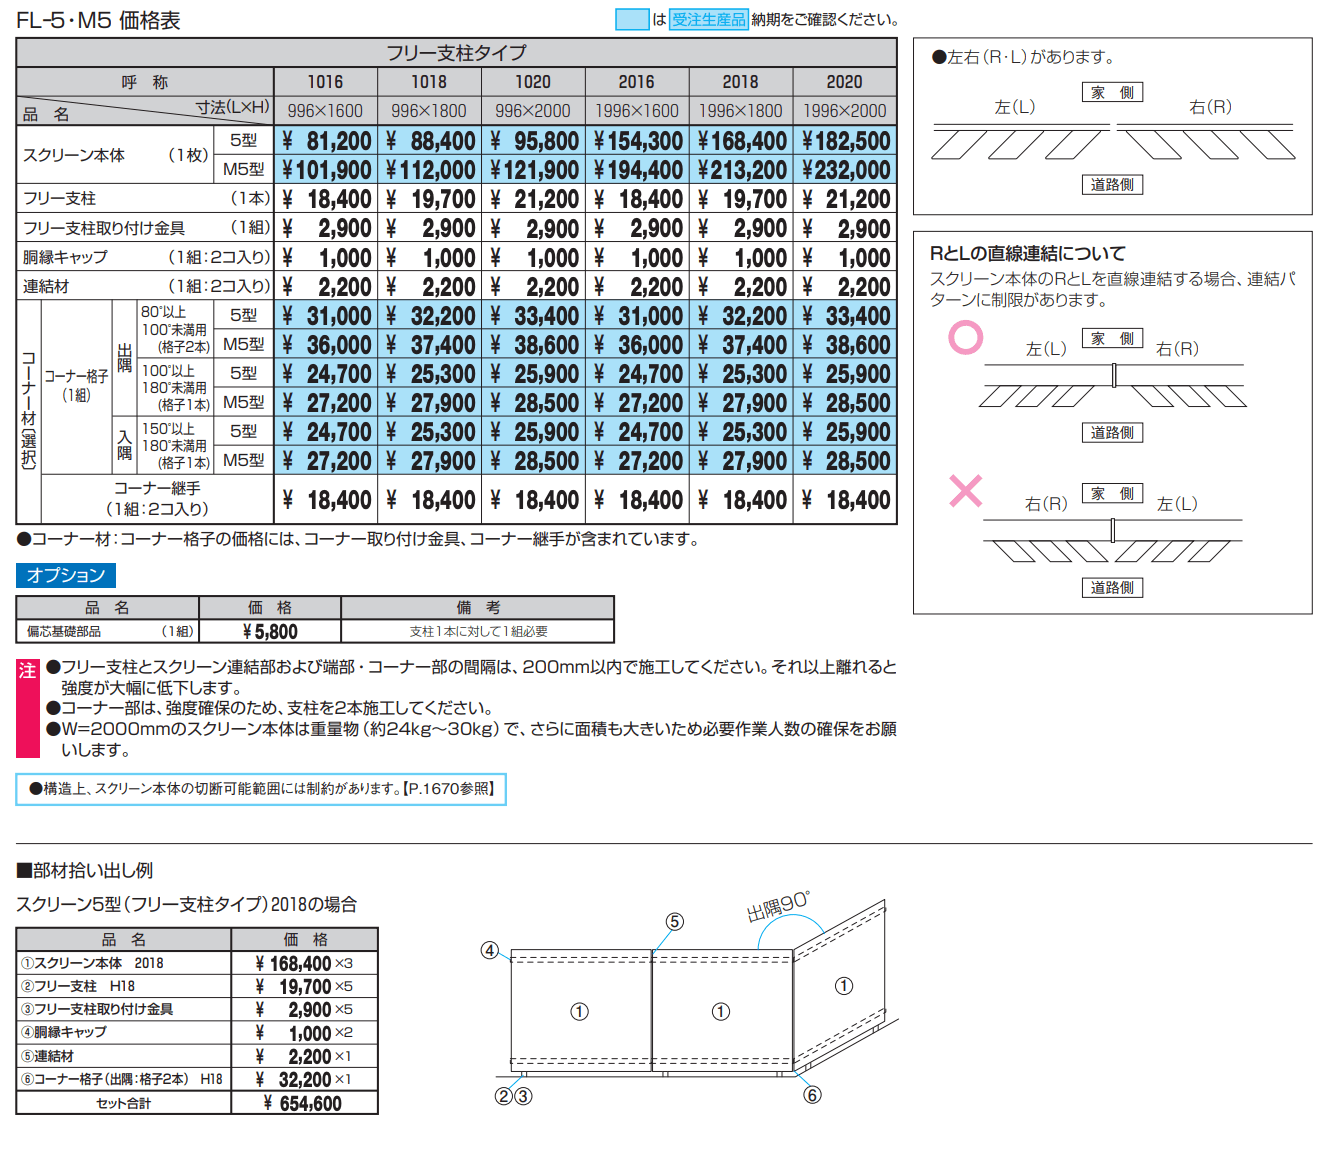Click the circled ⑥ corner lattice marker
Screen dimensions: 1336x1154
(810, 1096)
